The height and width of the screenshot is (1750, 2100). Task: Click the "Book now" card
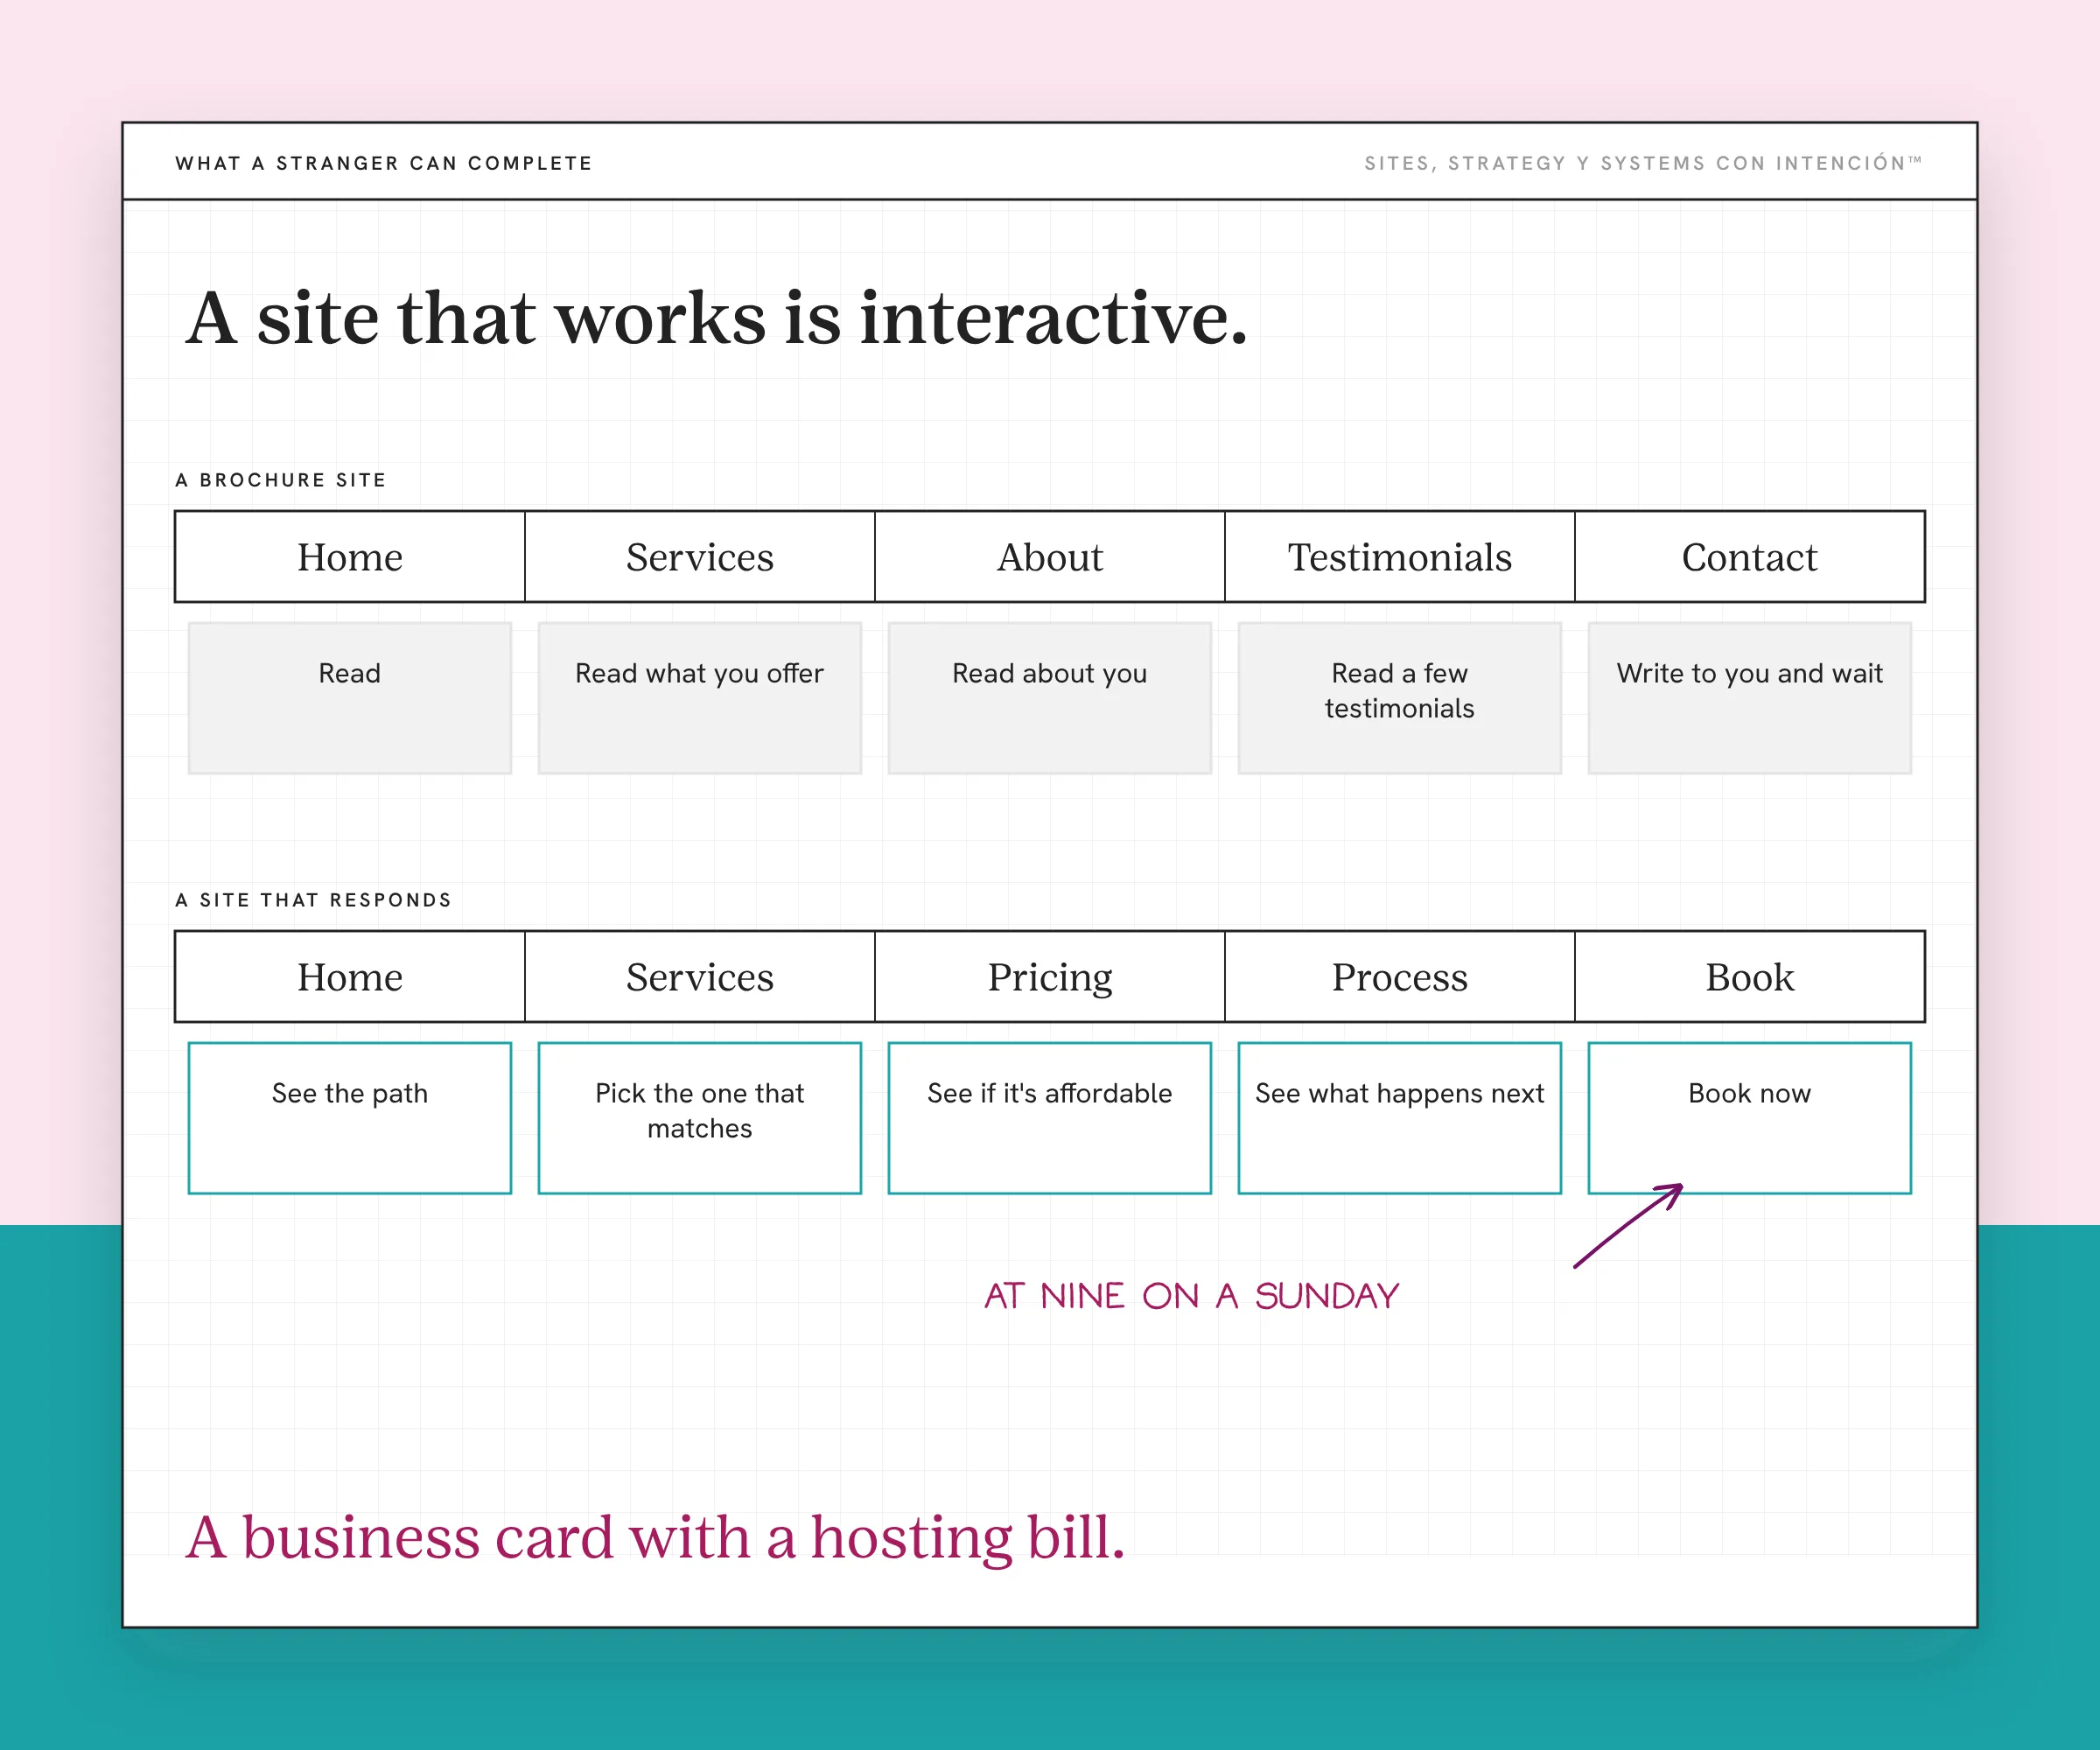click(1750, 1118)
